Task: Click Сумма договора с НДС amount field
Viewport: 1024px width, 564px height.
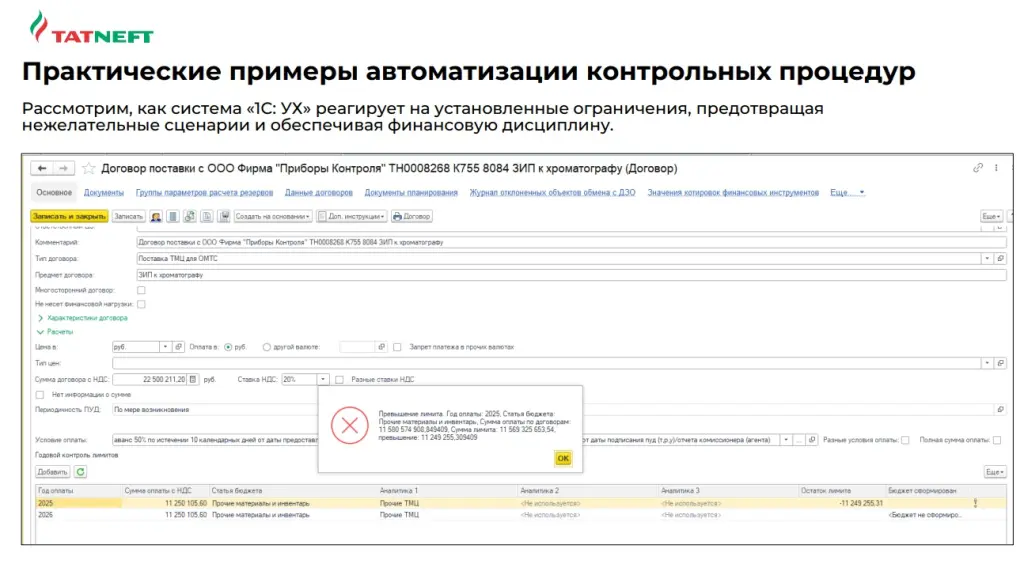Action: point(150,379)
